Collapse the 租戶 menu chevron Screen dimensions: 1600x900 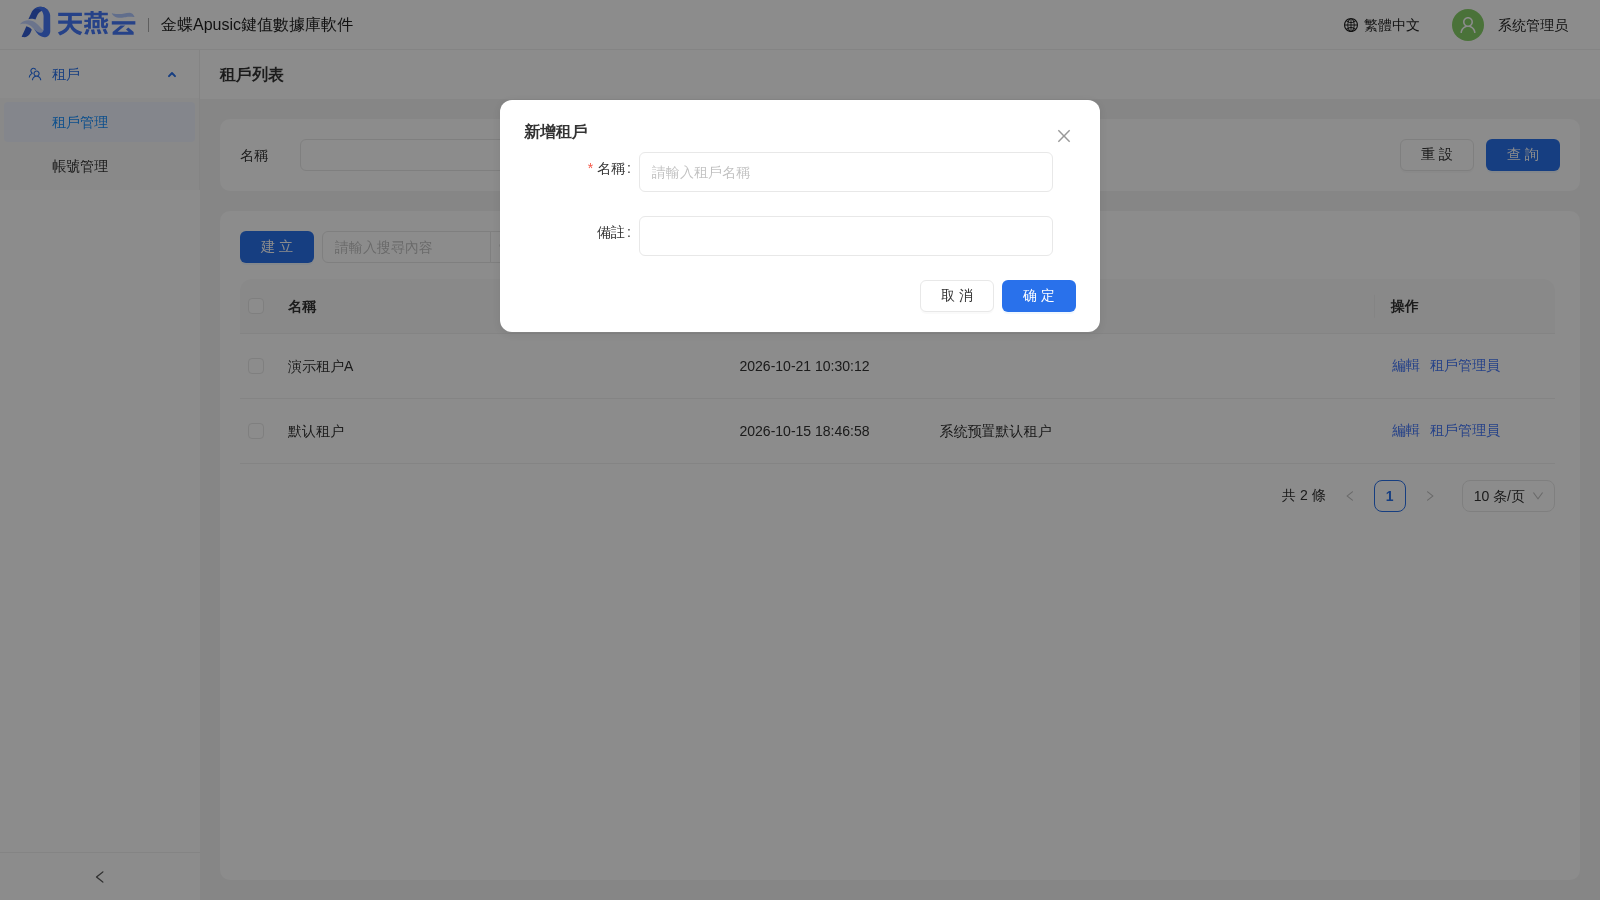(172, 74)
